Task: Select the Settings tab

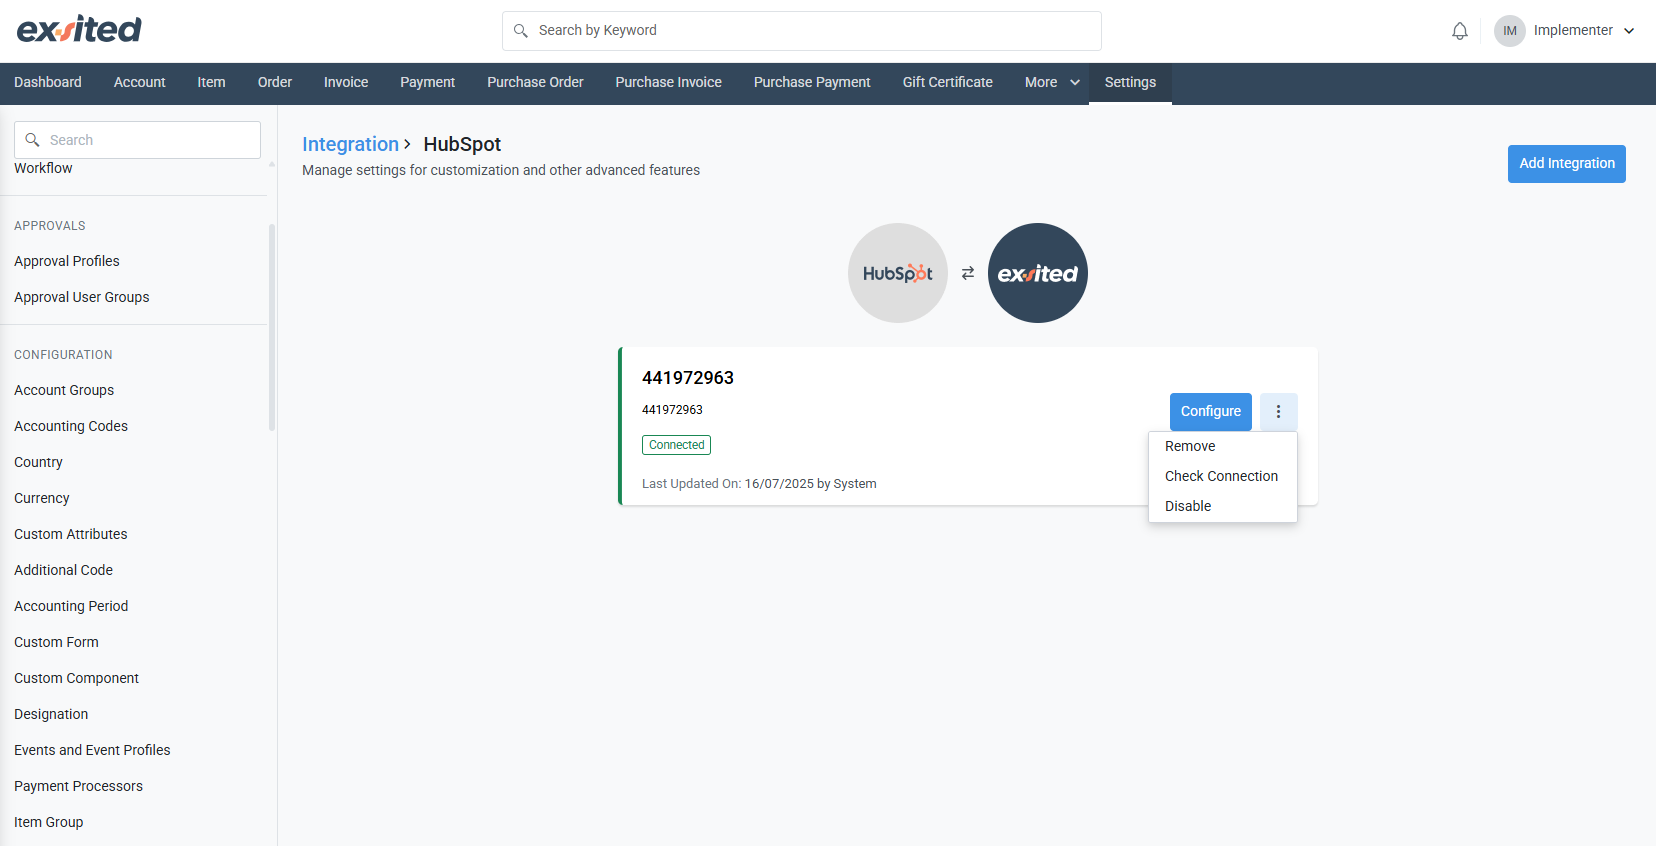Action: pos(1130,83)
